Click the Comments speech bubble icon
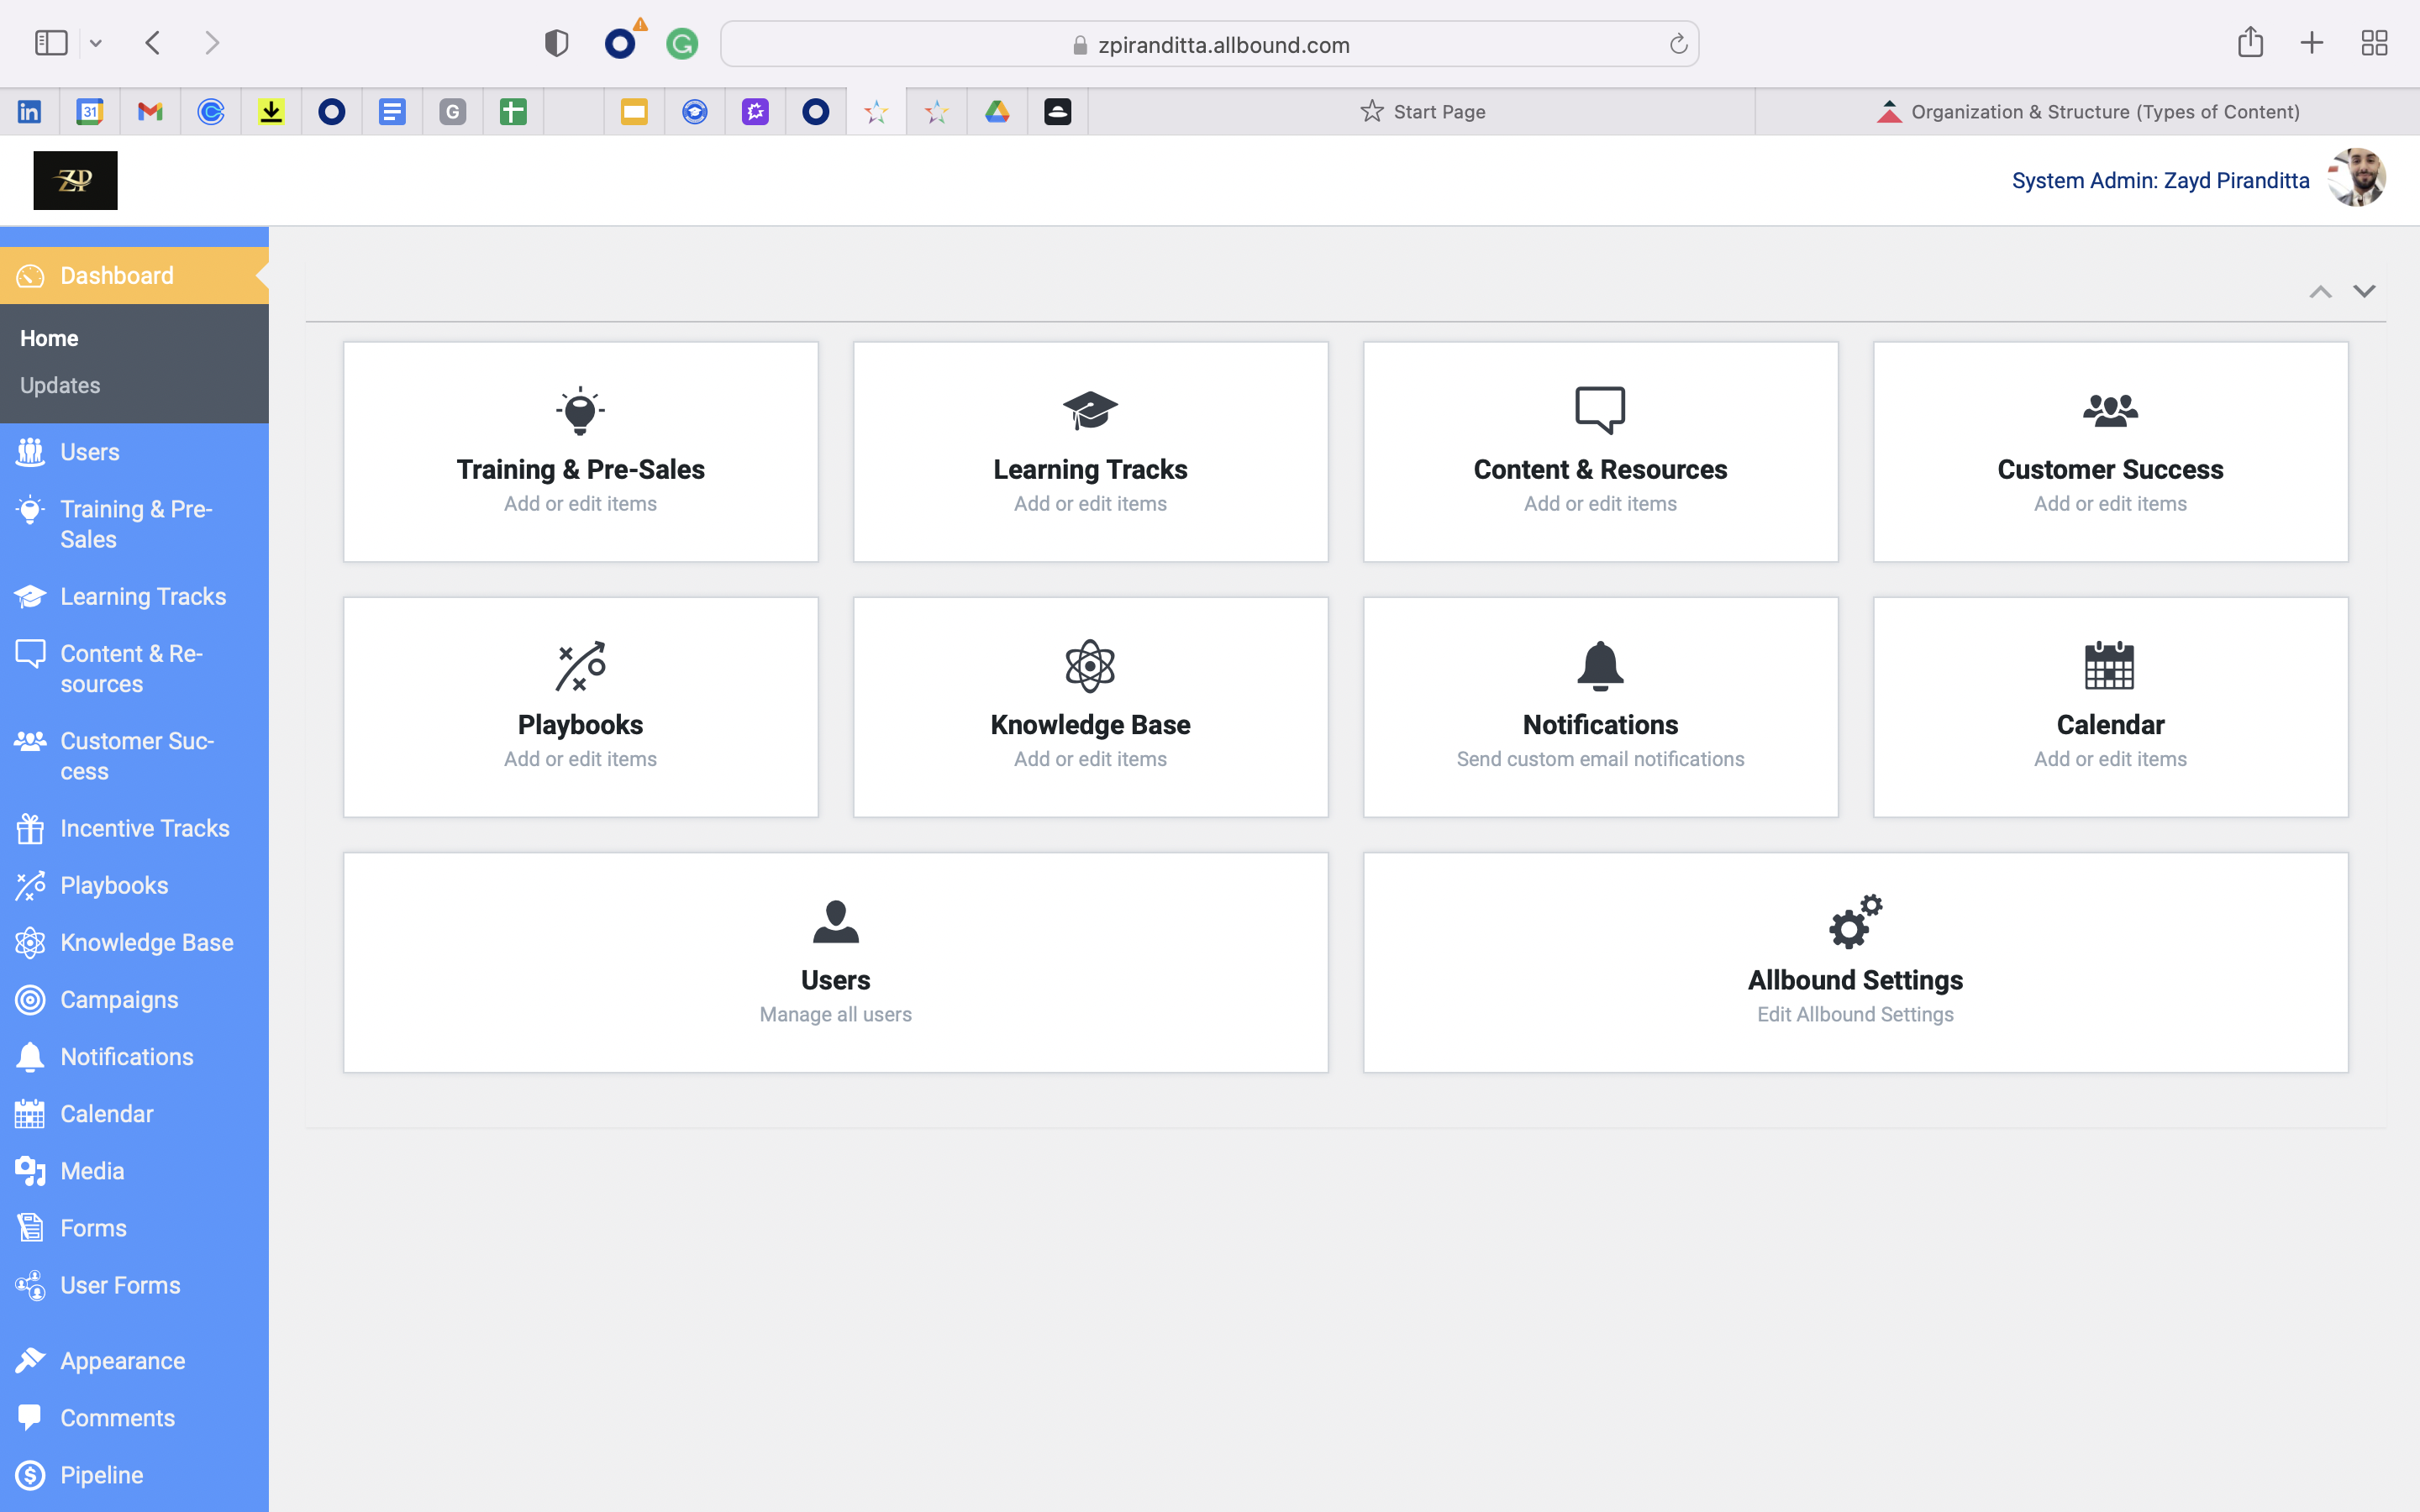Screen dimensions: 2420x1512 point(30,1418)
